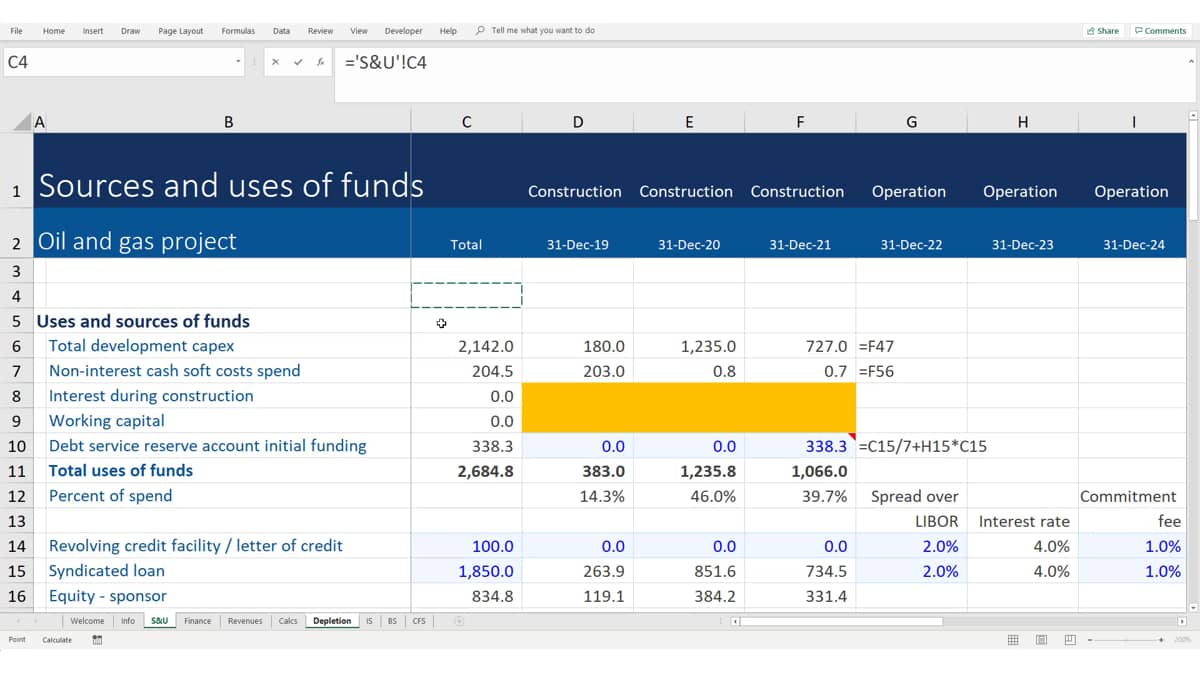The image size is (1200, 675).
Task: Cancel formula entry with the X icon
Action: coord(275,62)
